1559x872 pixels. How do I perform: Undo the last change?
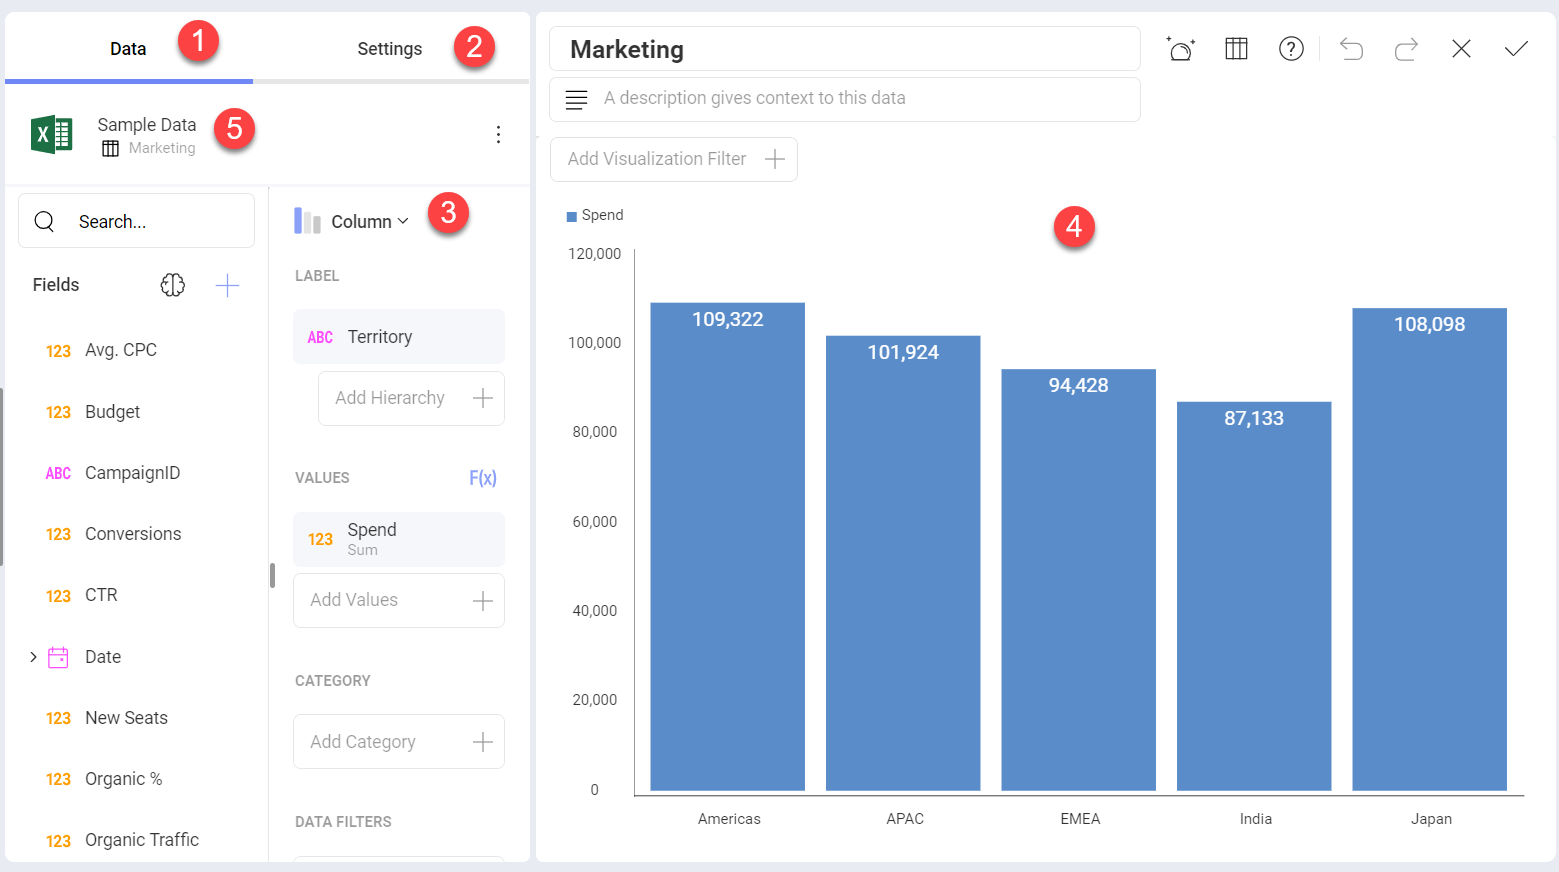pyautogui.click(x=1351, y=48)
